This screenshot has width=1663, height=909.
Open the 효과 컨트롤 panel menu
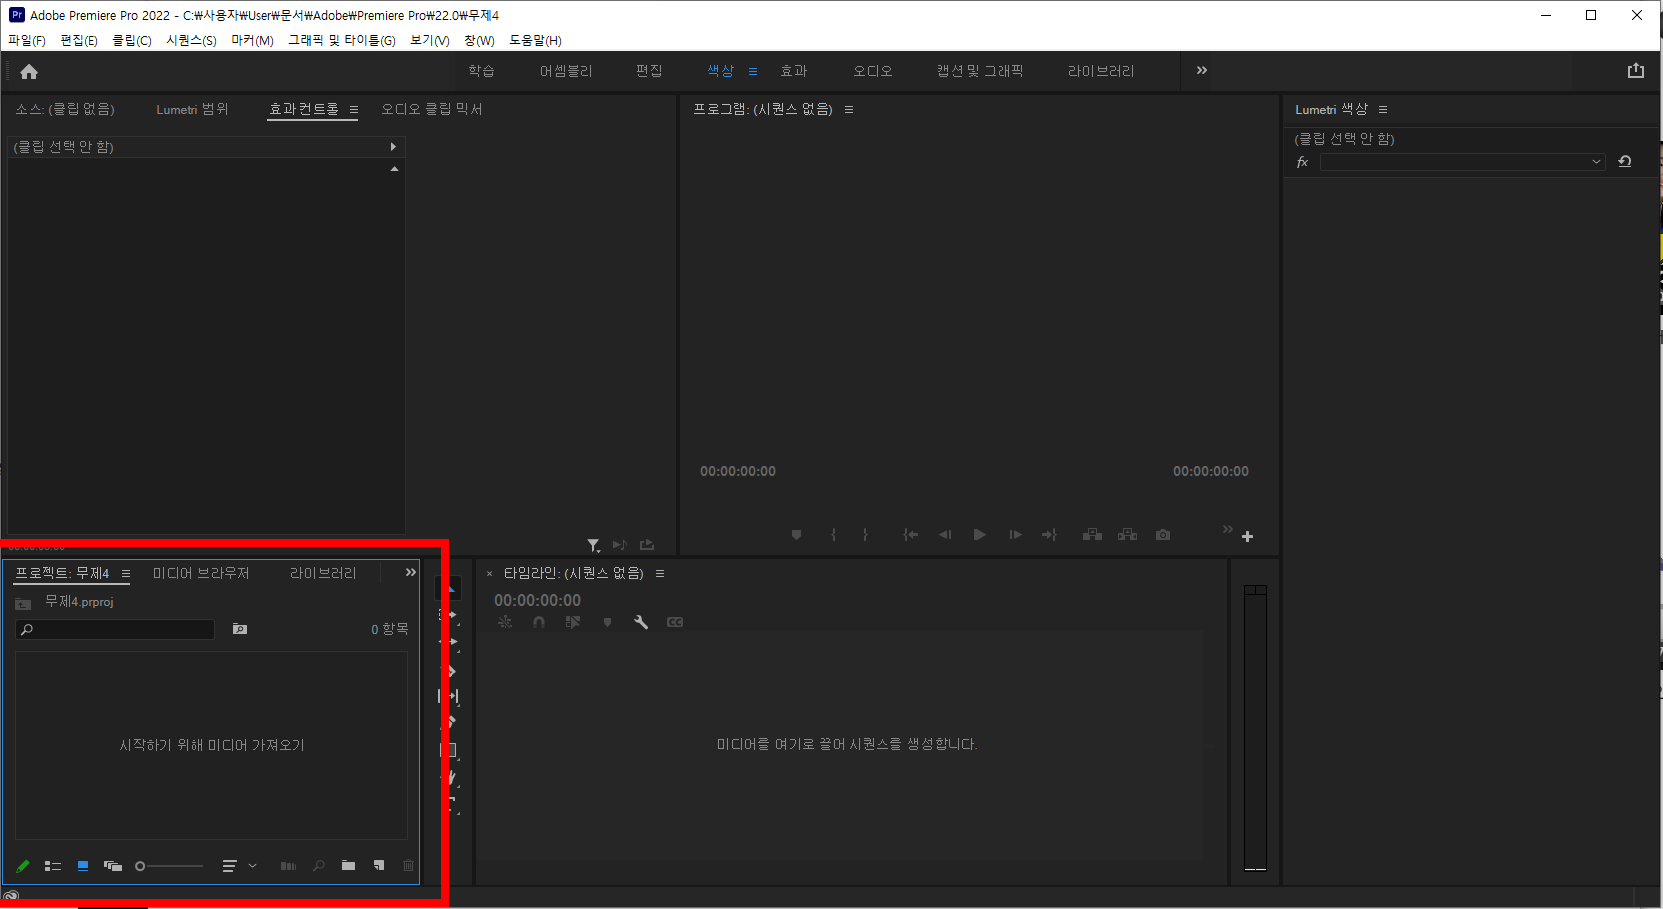(x=354, y=110)
